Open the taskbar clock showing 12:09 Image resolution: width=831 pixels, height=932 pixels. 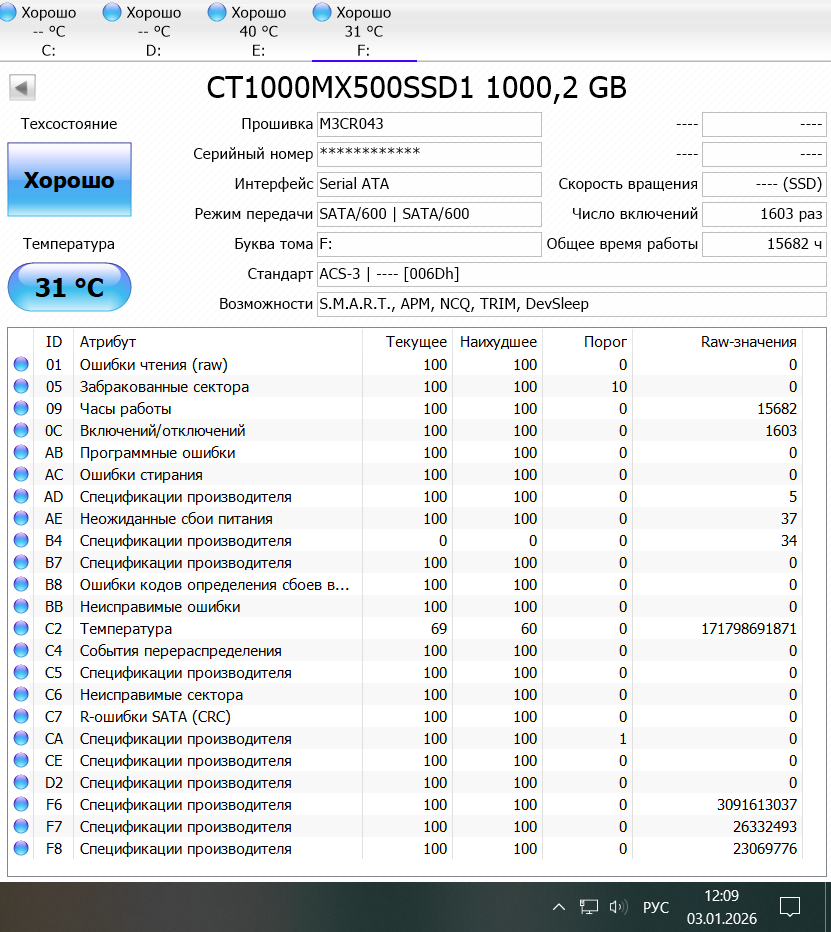coord(722,907)
